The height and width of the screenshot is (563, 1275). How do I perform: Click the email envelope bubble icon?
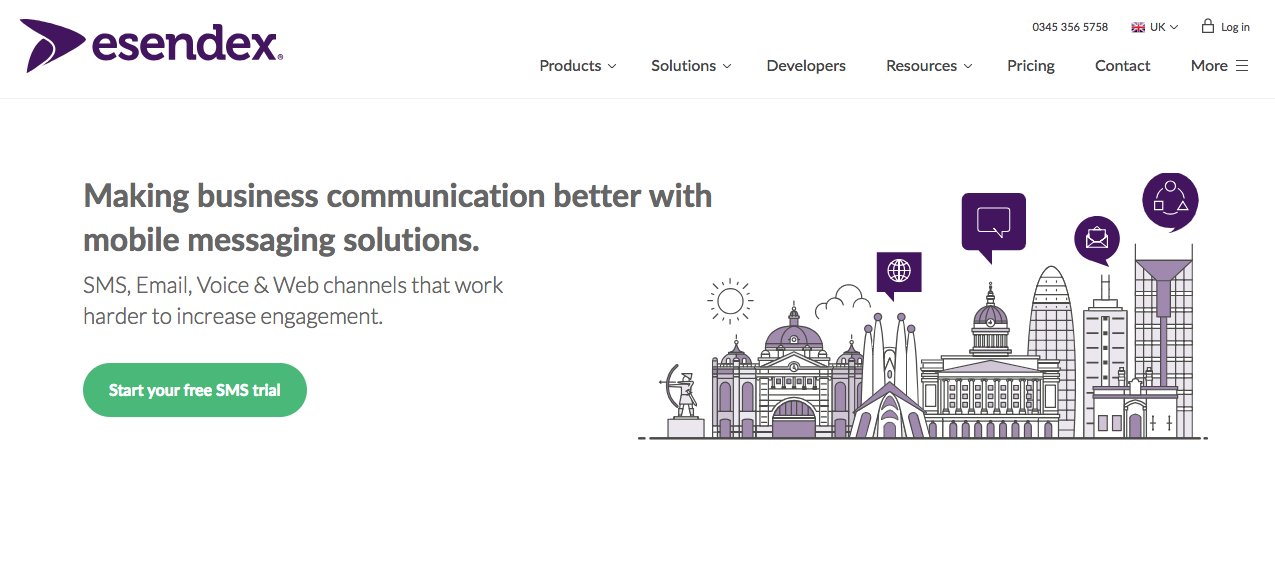pyautogui.click(x=1096, y=238)
